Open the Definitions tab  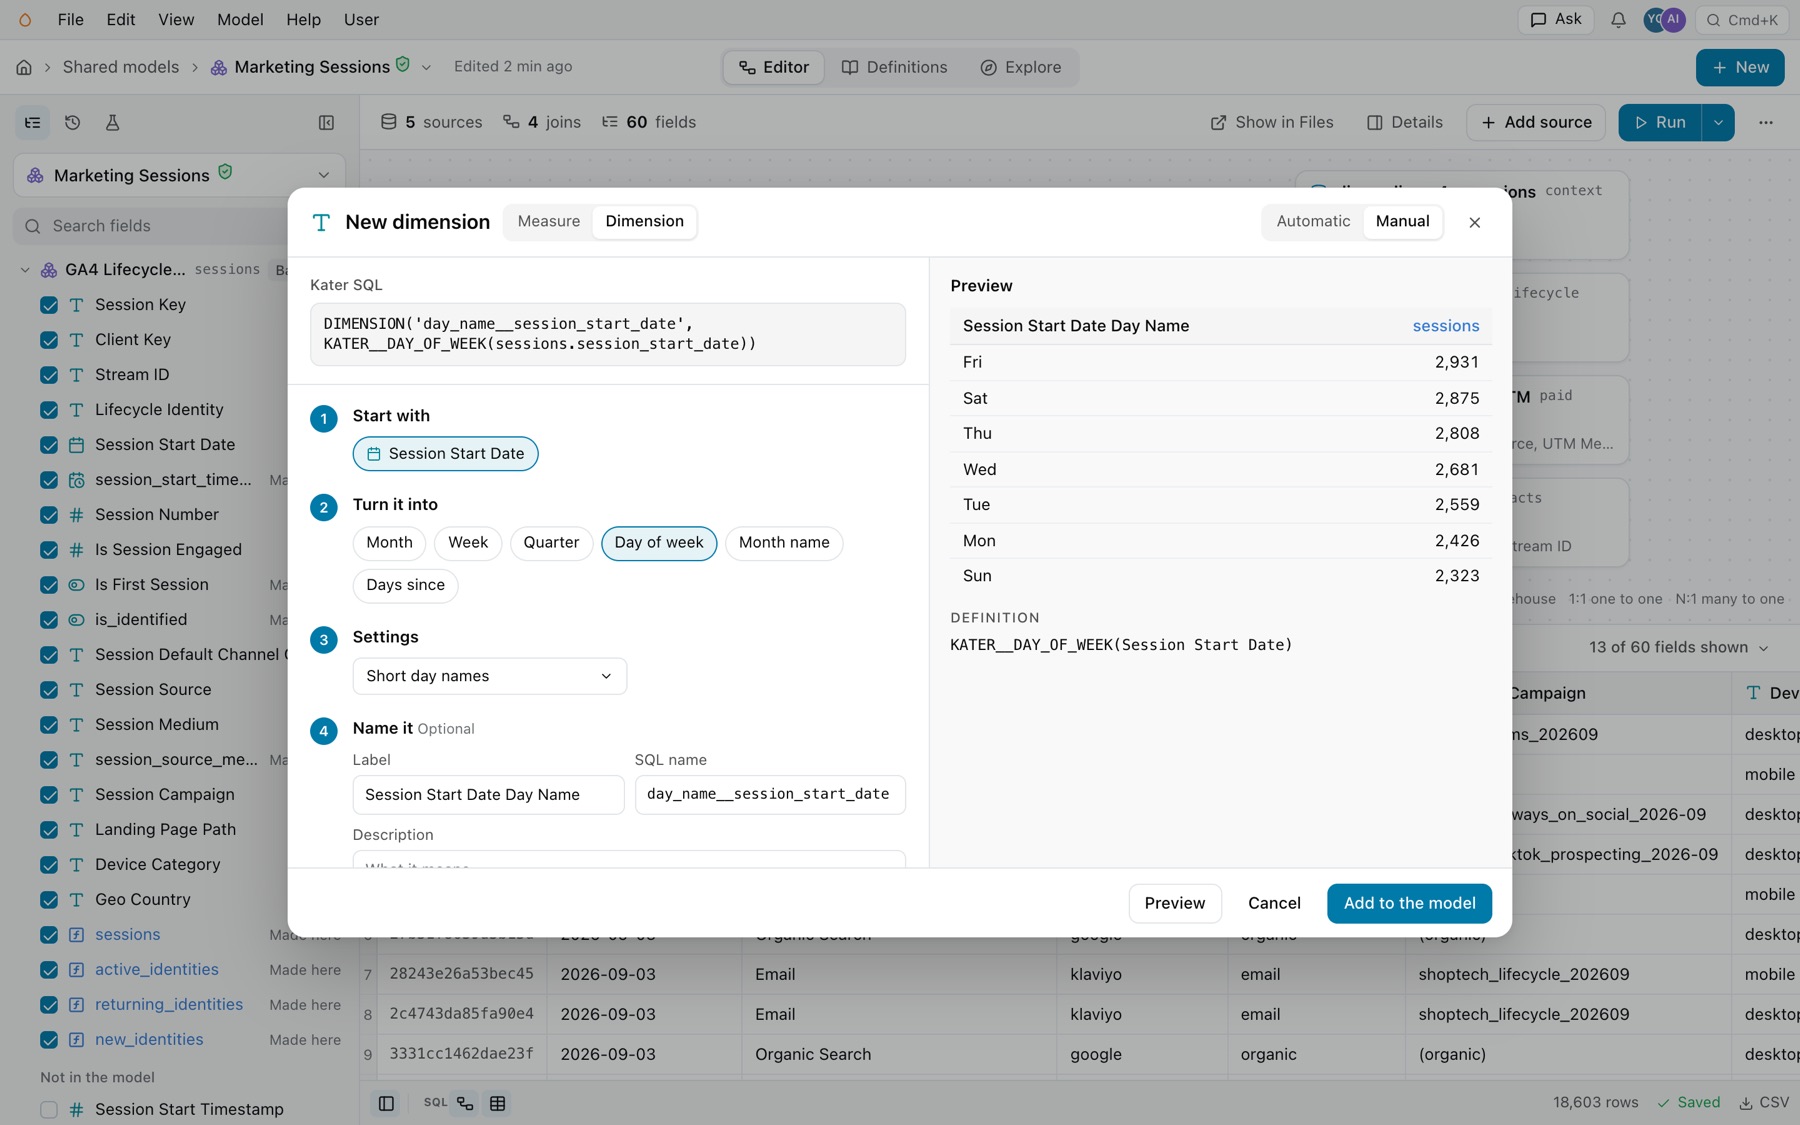(894, 67)
